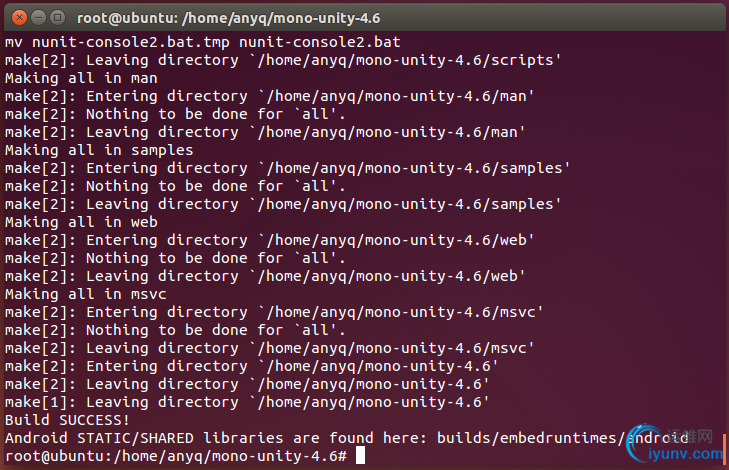This screenshot has width=729, height=470.
Task: Click the "Making all in msvc" line
Action: coord(85,294)
